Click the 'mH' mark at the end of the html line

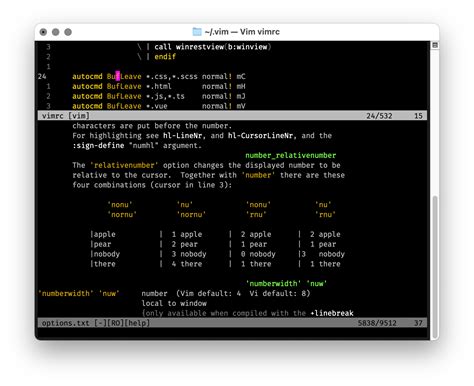pos(241,86)
